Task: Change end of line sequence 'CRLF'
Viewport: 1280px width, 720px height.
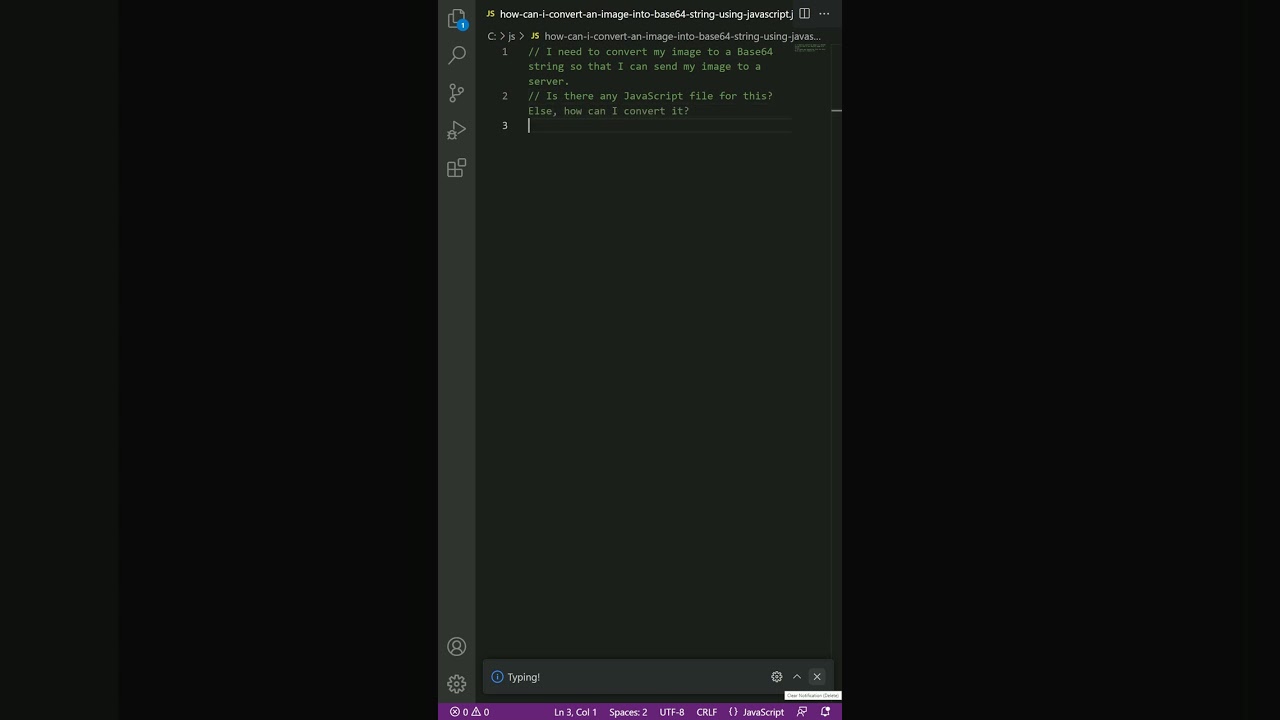Action: tap(706, 712)
